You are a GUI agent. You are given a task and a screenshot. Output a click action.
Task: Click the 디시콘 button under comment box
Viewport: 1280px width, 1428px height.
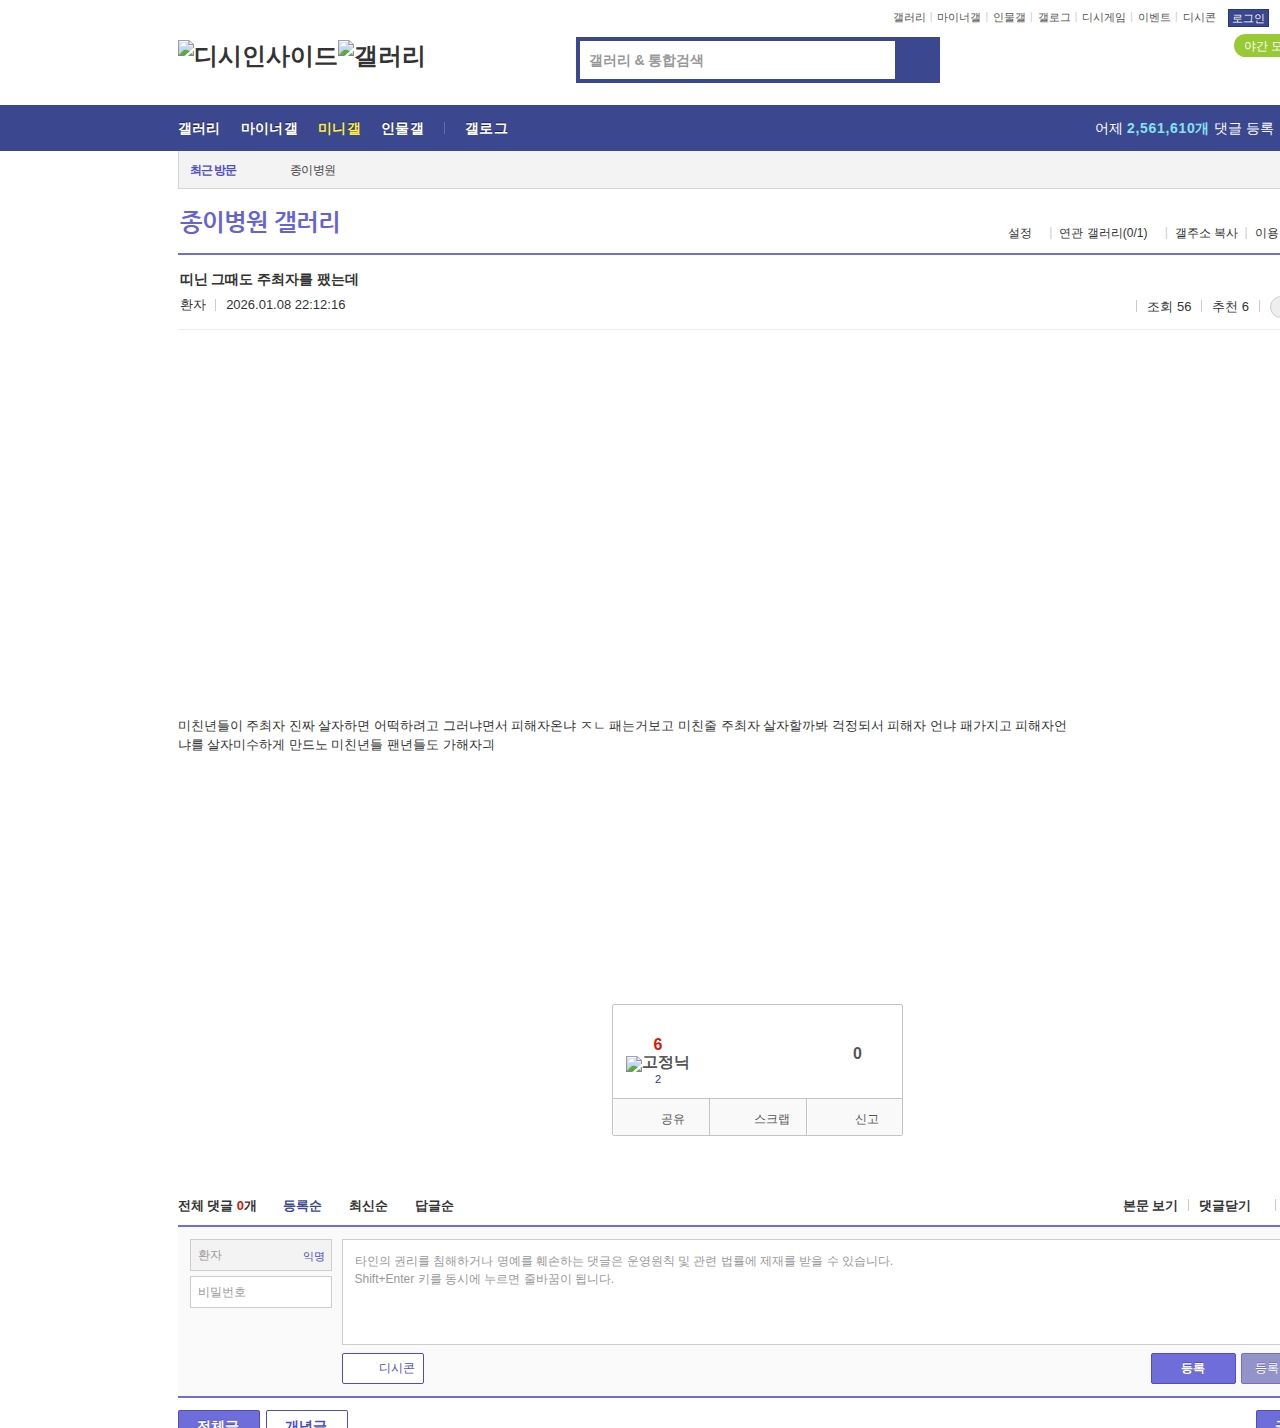coord(383,1368)
